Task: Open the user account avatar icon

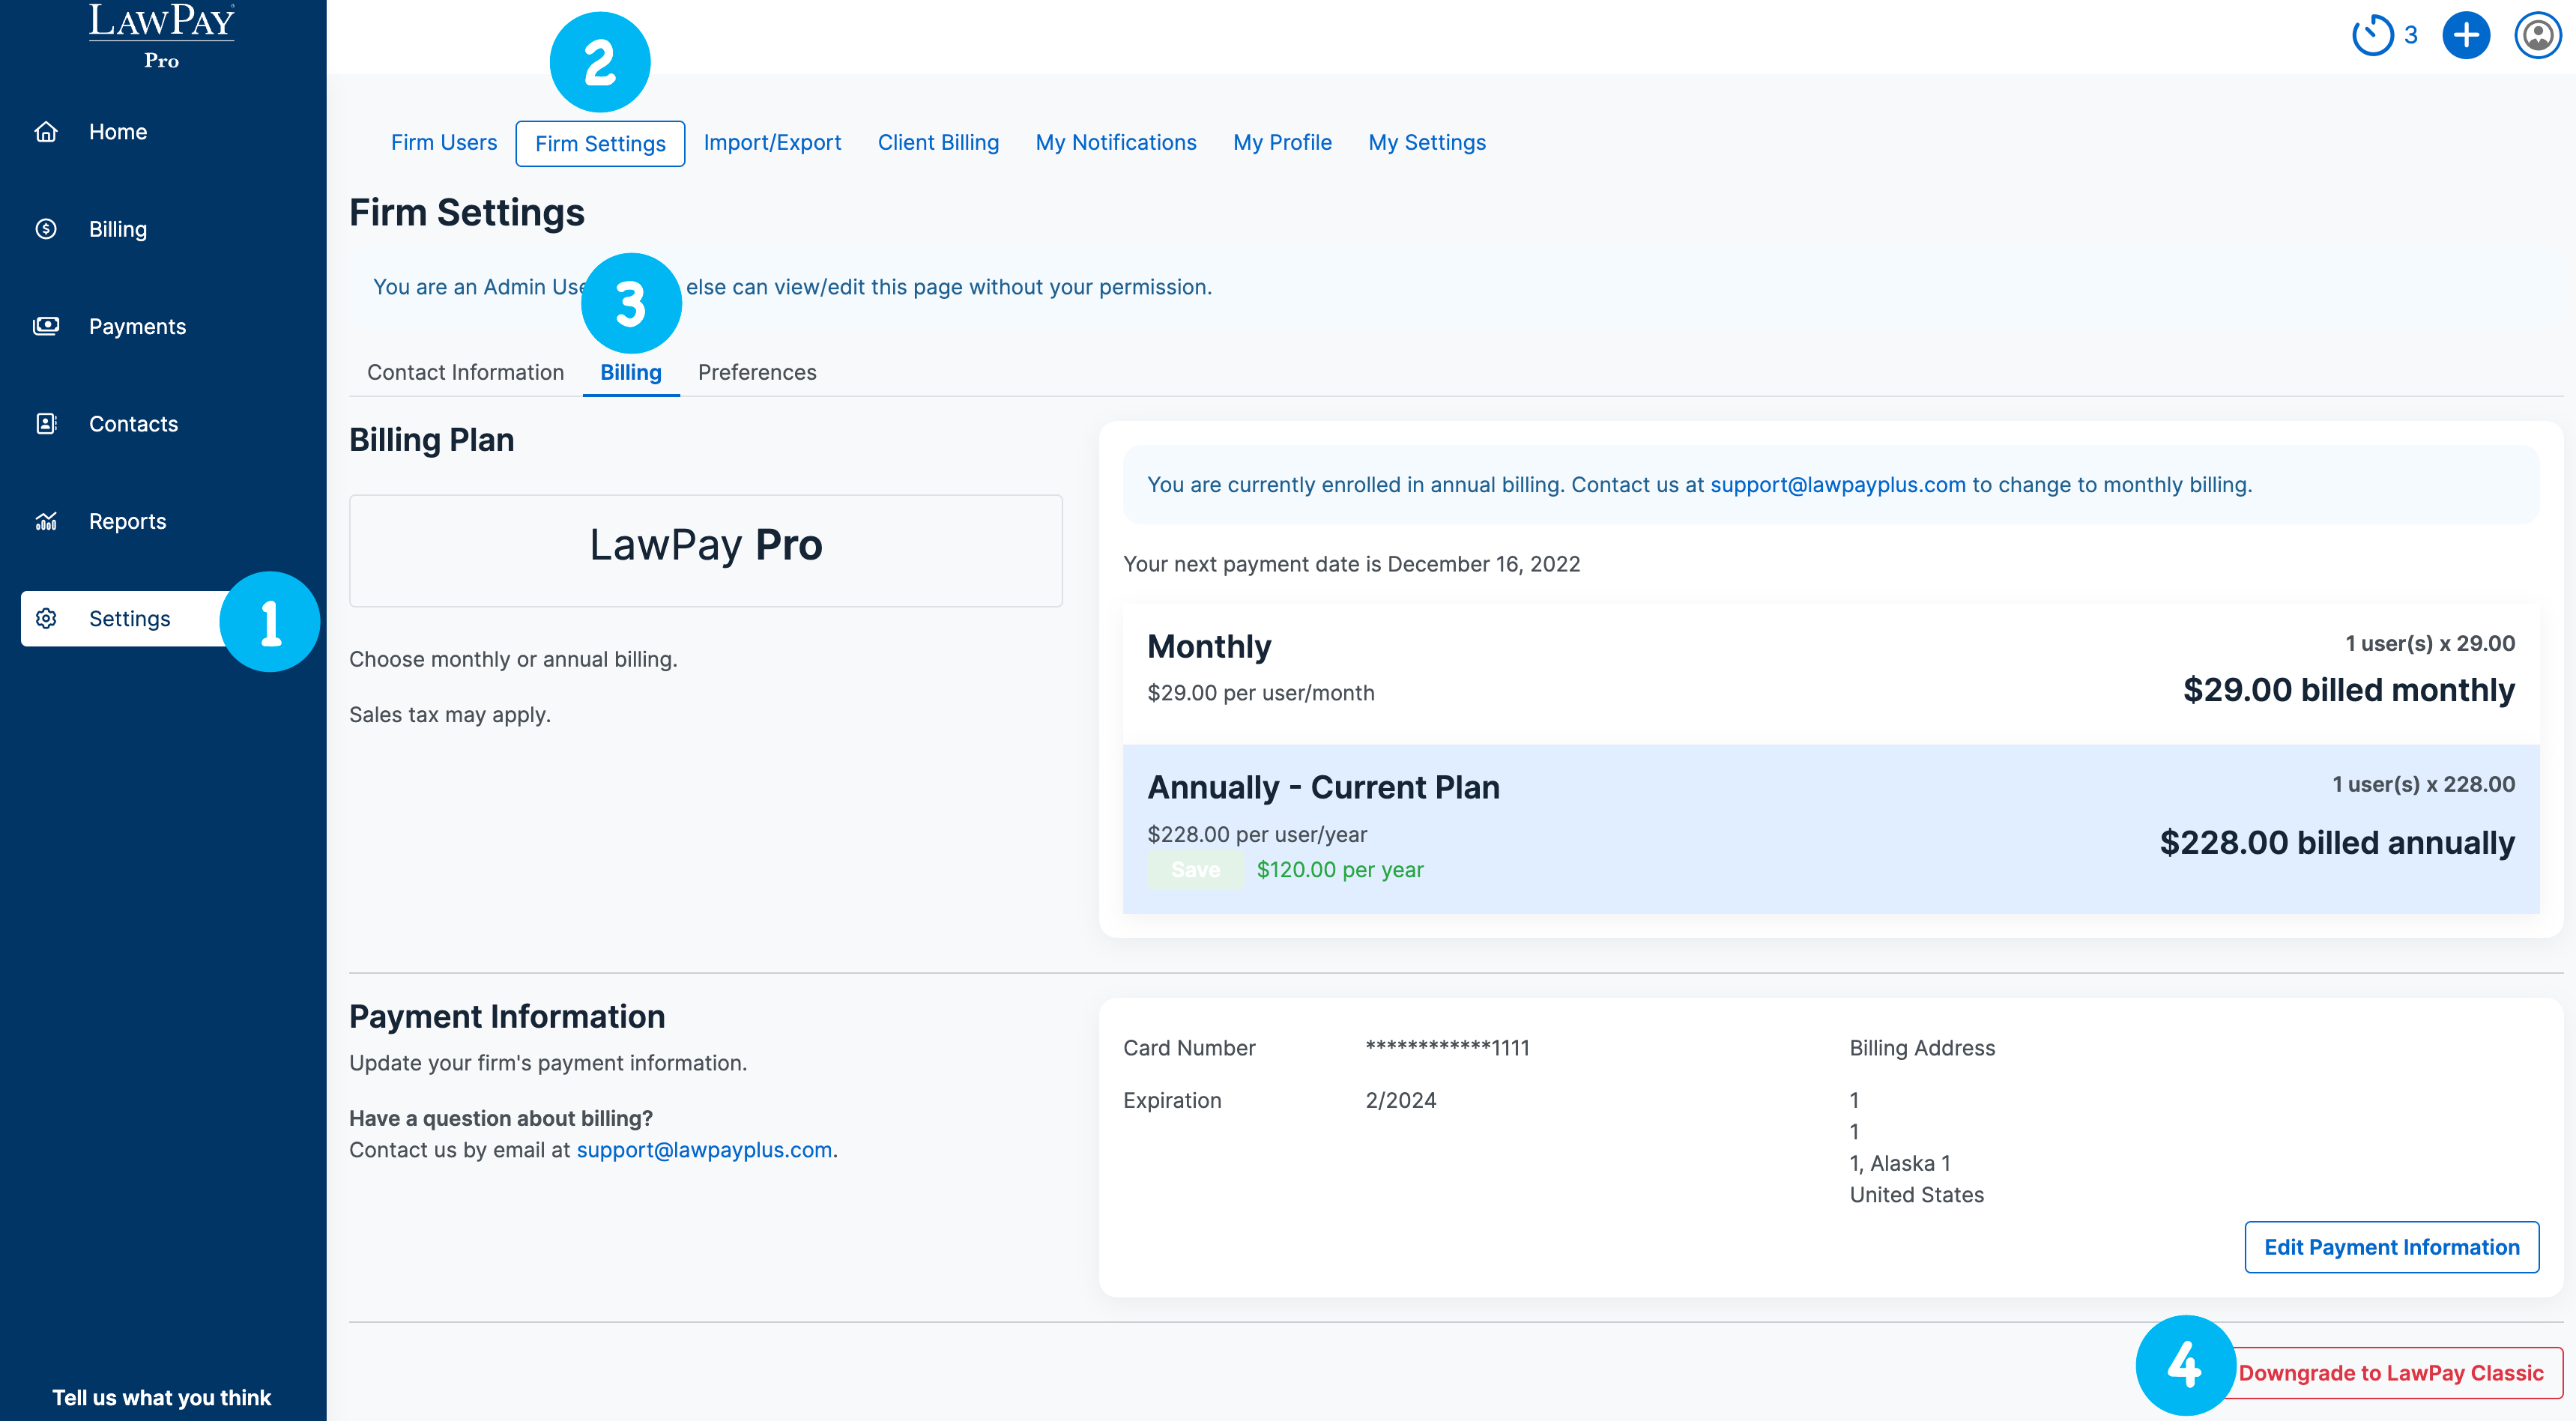Action: (x=2537, y=36)
